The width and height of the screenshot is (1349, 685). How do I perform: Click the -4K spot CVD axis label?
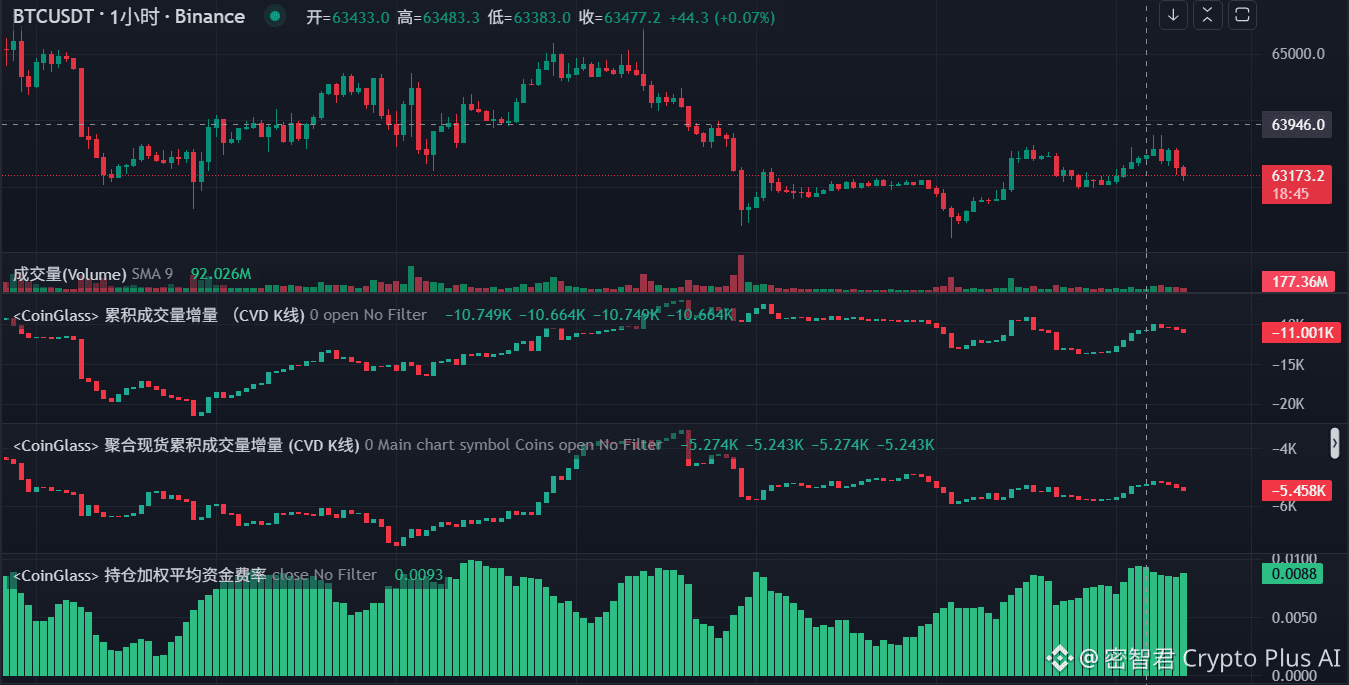[1283, 449]
